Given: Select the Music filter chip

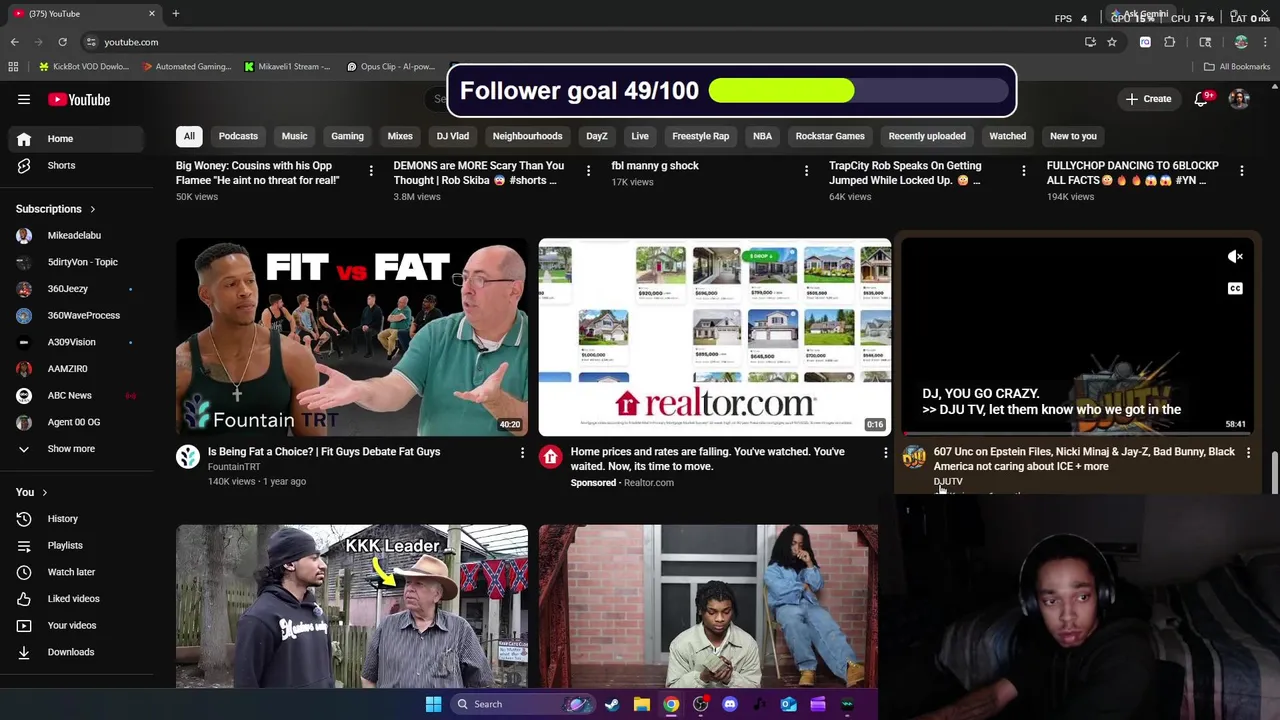Looking at the screenshot, I should (x=294, y=136).
